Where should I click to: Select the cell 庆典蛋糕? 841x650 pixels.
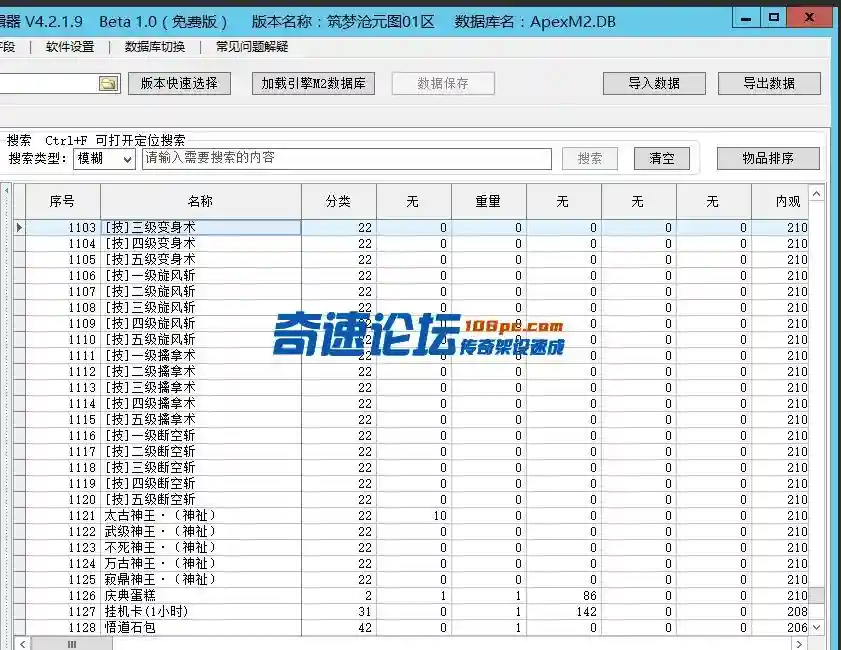(201, 596)
